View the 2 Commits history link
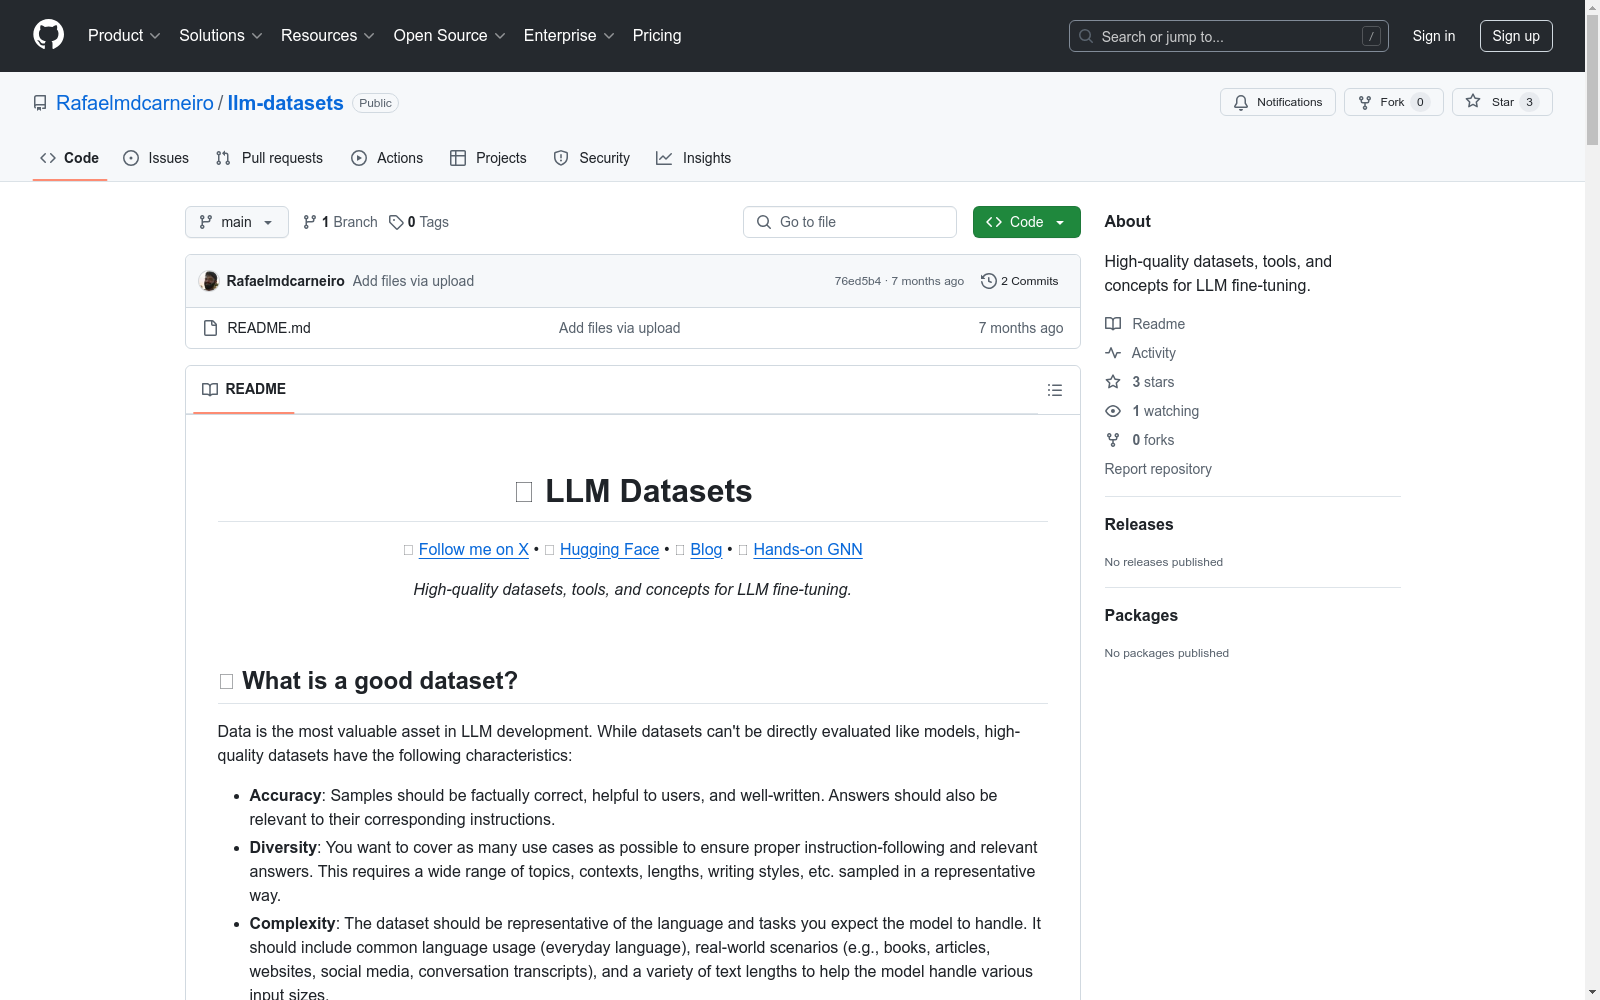 coord(1020,281)
